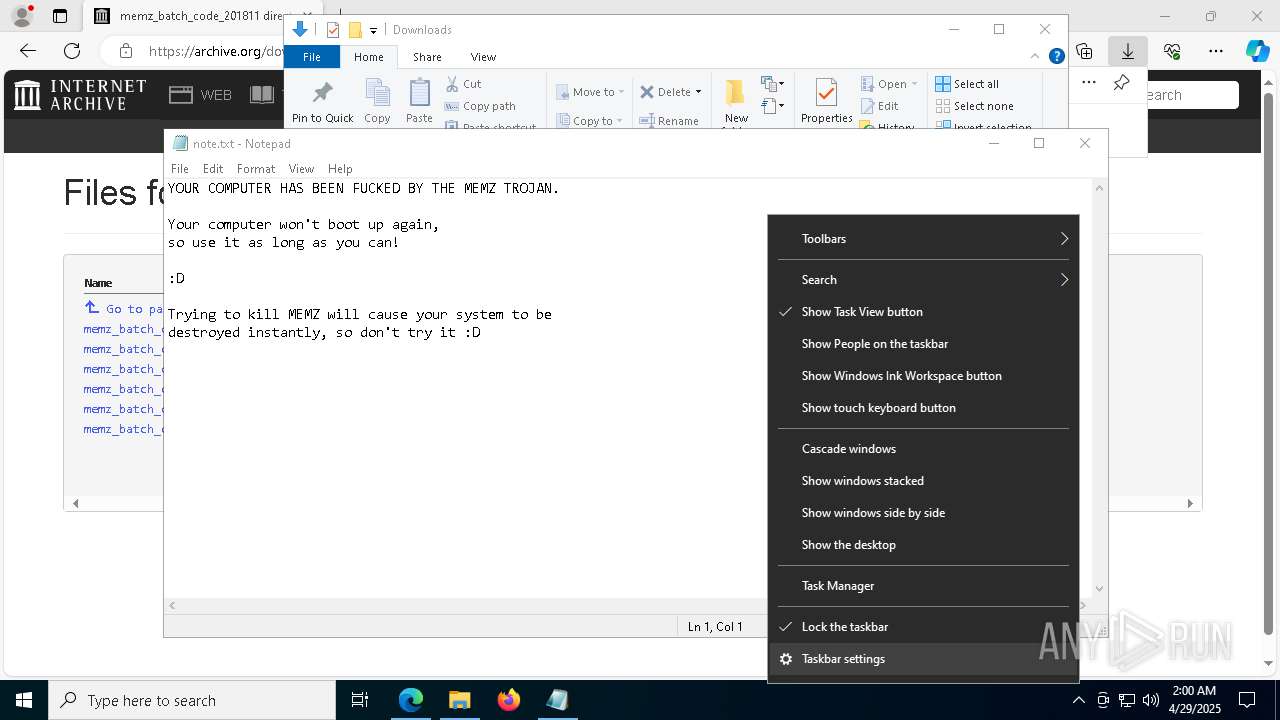This screenshot has height=720, width=1280.
Task: Click the Windows Start button
Action: click(x=24, y=700)
